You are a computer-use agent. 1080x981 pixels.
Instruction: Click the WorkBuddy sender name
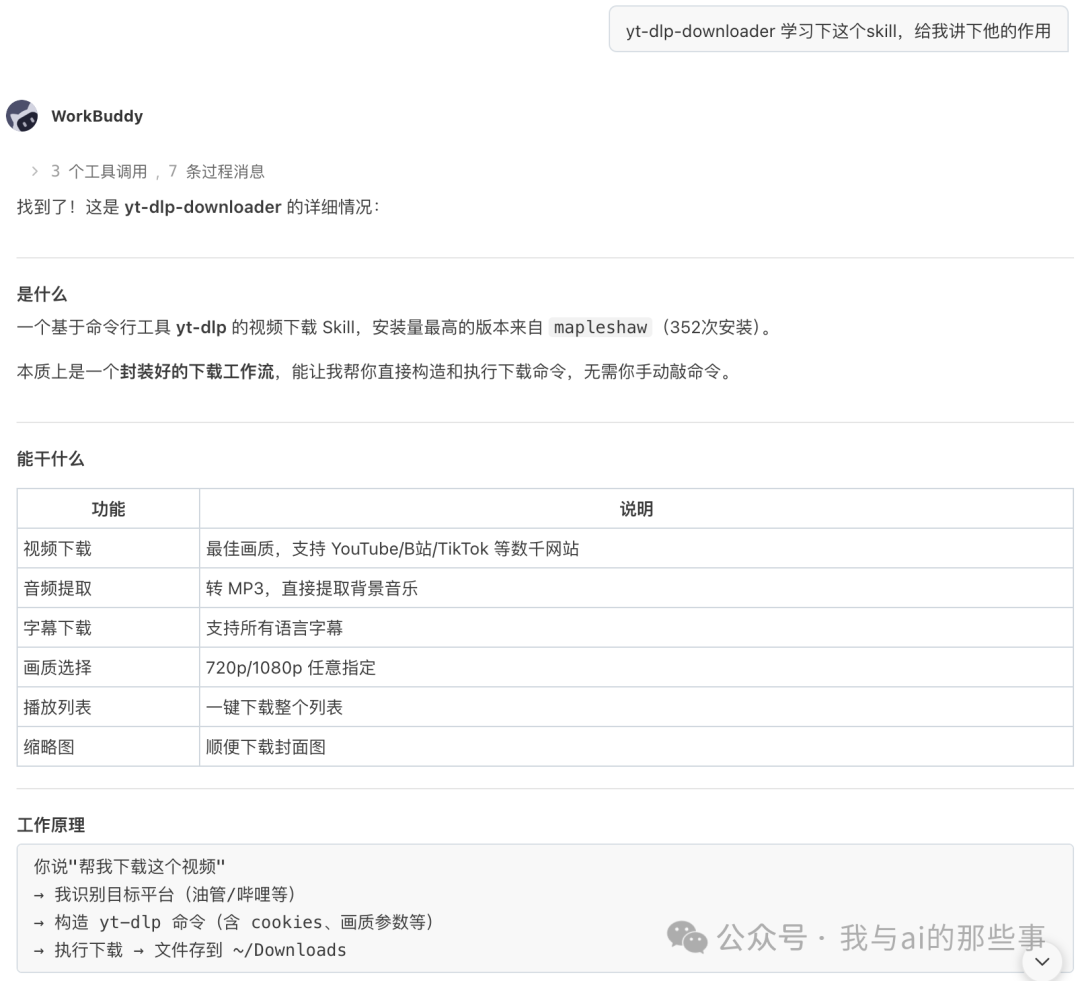[x=97, y=116]
